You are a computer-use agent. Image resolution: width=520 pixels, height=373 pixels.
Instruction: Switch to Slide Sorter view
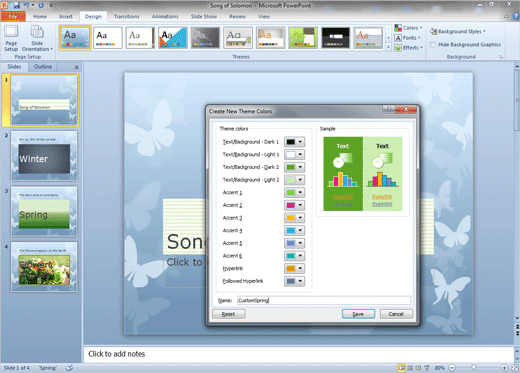point(410,368)
